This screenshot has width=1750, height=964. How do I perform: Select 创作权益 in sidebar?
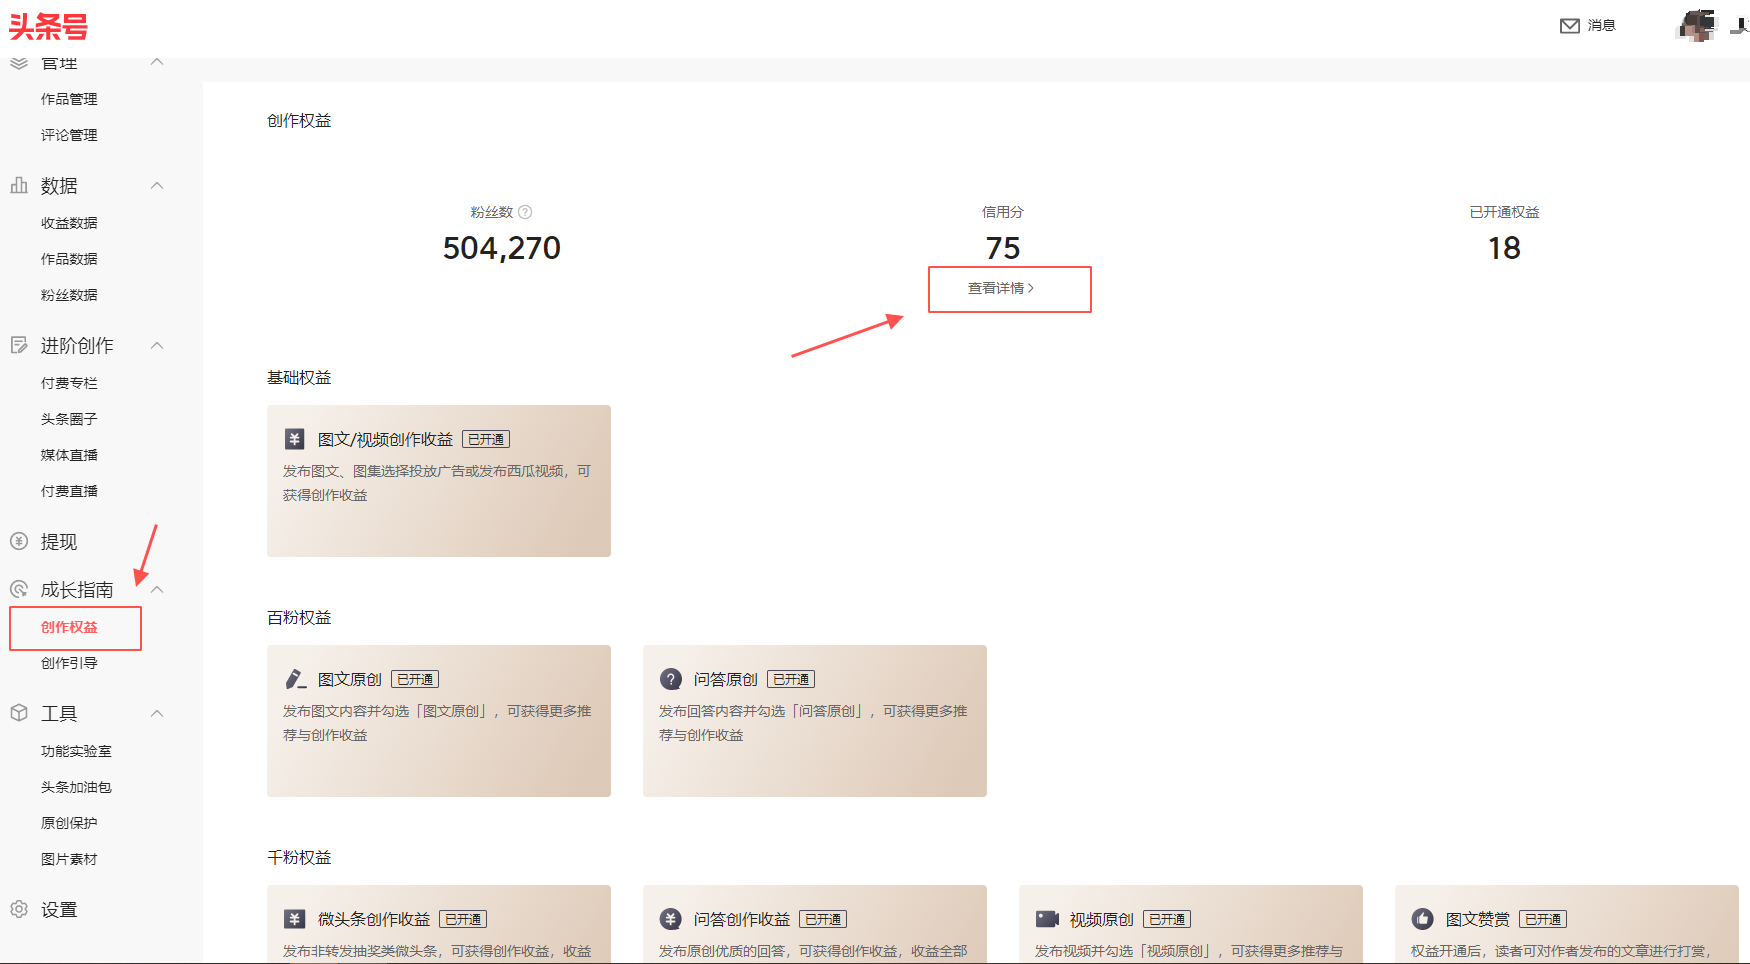(x=69, y=627)
